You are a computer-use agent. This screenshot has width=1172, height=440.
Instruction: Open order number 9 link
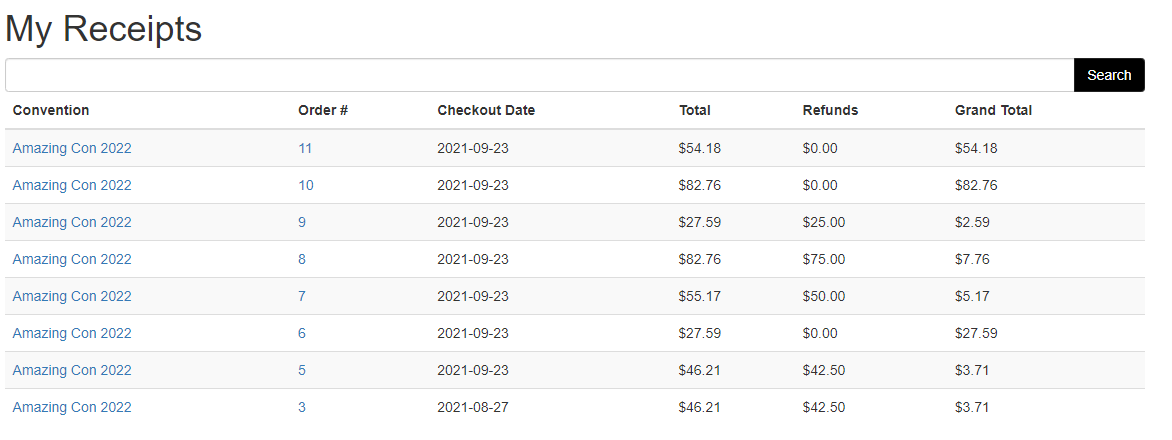pyautogui.click(x=302, y=222)
